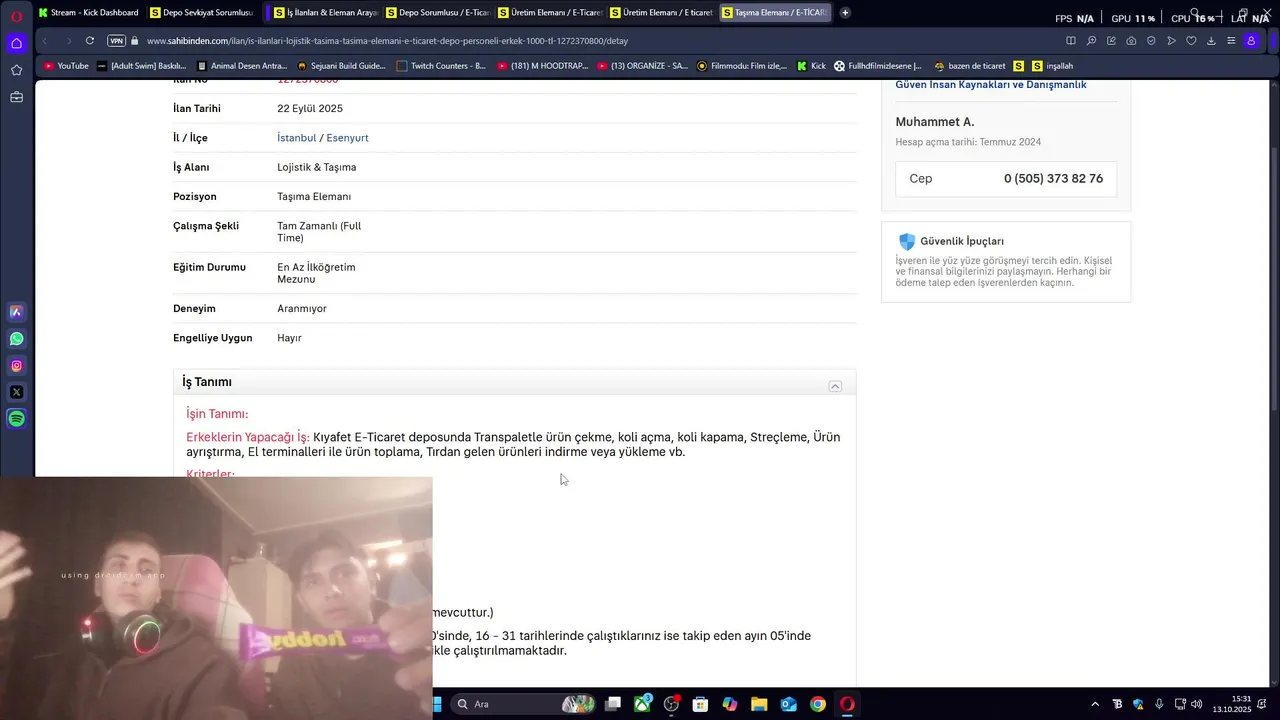Collapse the İş Tanımı section

[835, 386]
